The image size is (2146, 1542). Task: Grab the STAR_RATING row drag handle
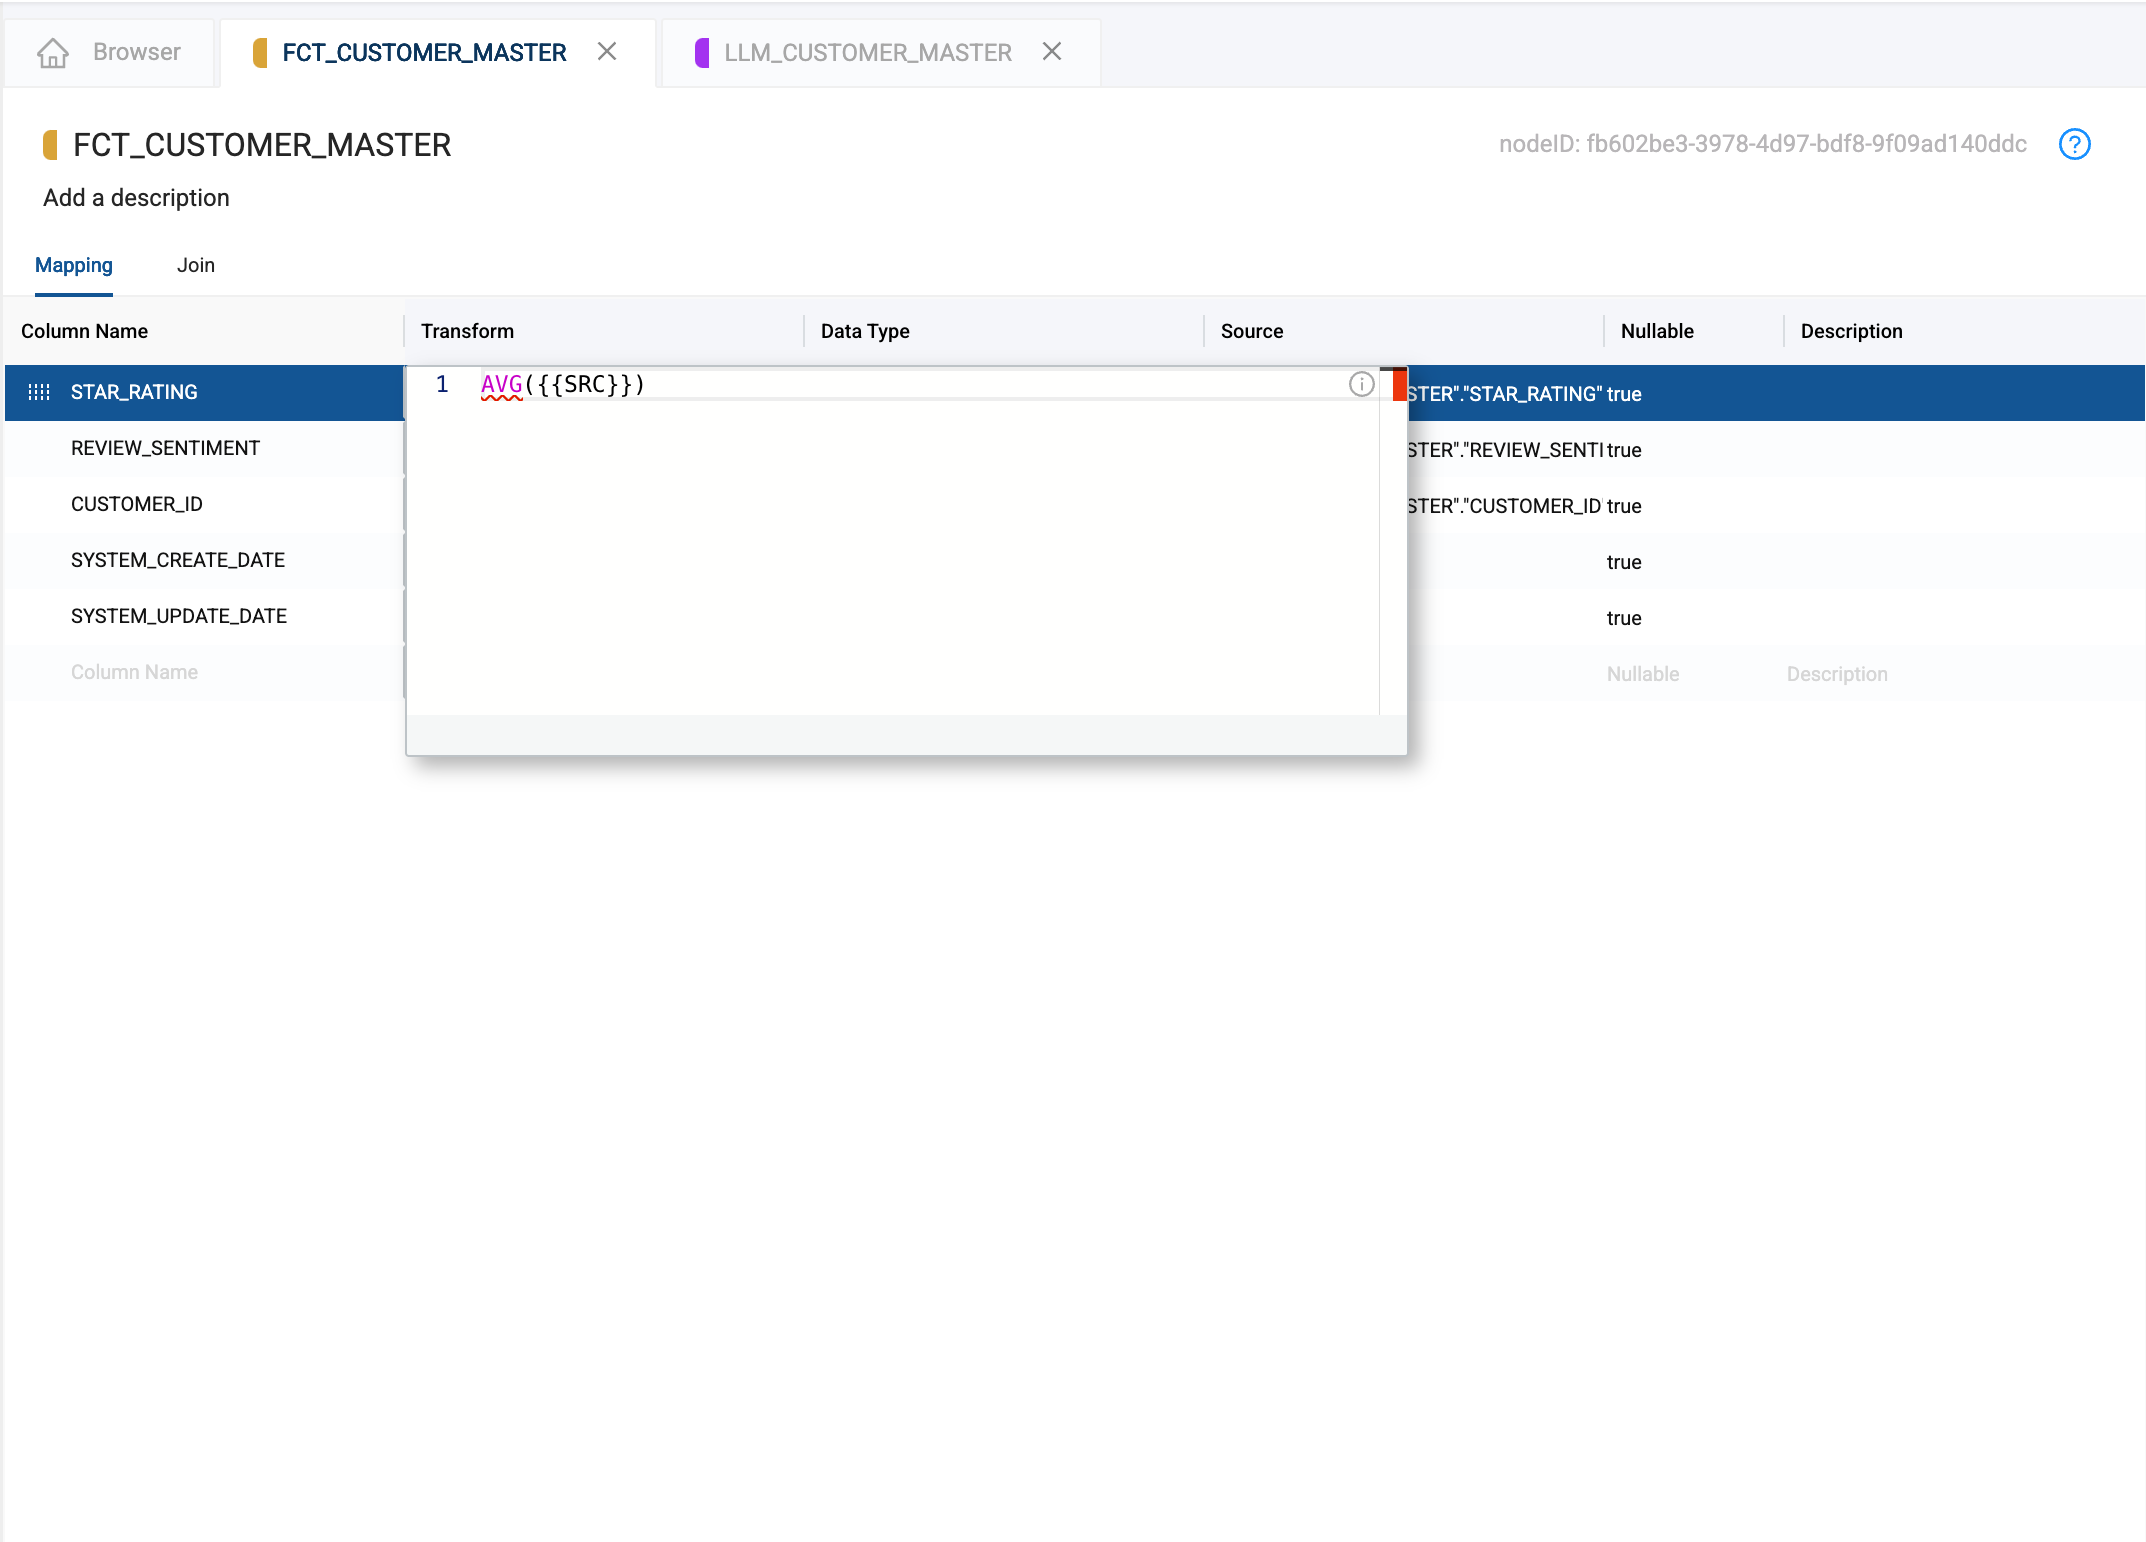tap(39, 392)
